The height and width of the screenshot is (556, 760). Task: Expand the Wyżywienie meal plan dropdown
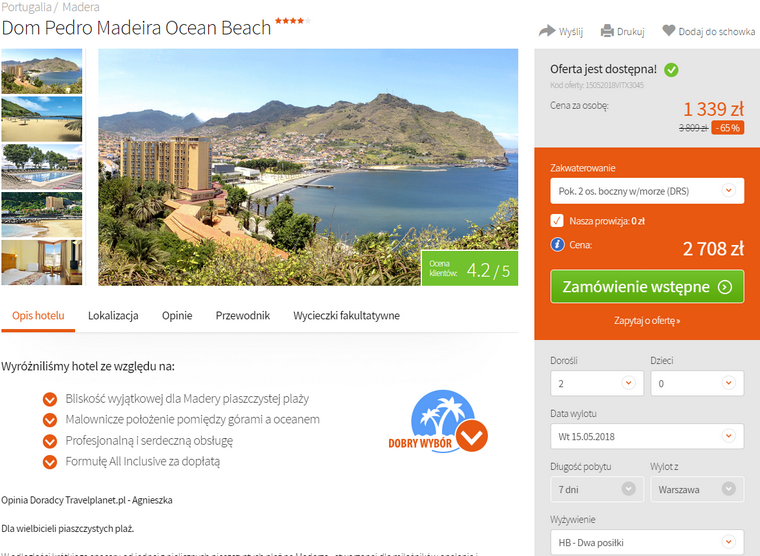tap(647, 542)
